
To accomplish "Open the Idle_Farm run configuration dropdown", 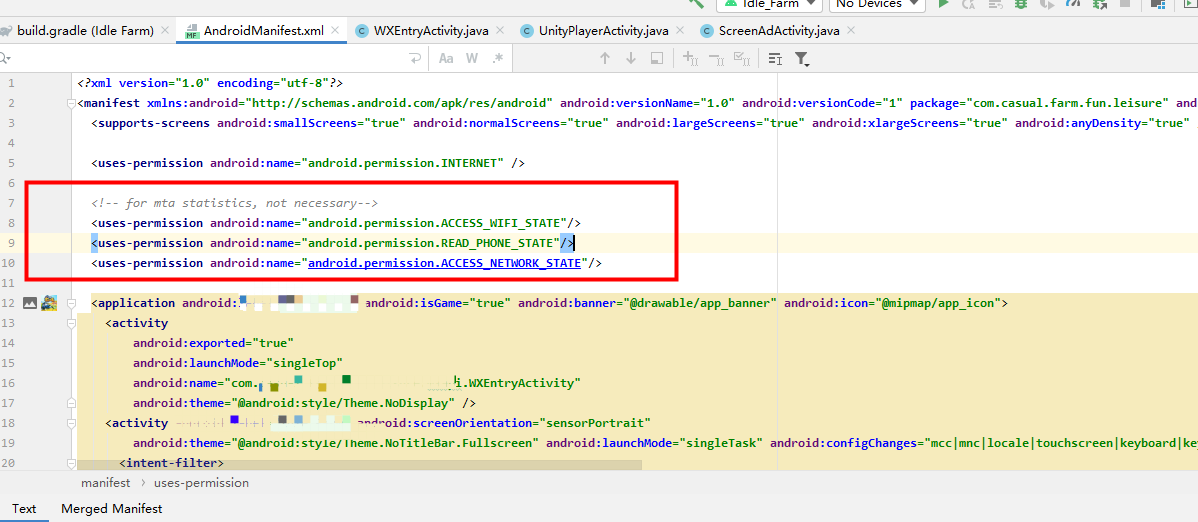I will [769, 4].
